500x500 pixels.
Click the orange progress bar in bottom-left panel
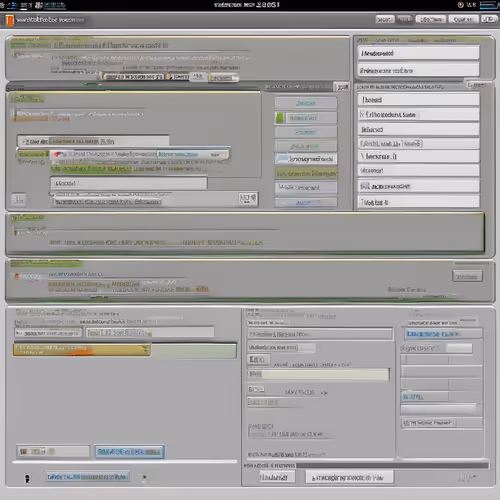click(82, 350)
